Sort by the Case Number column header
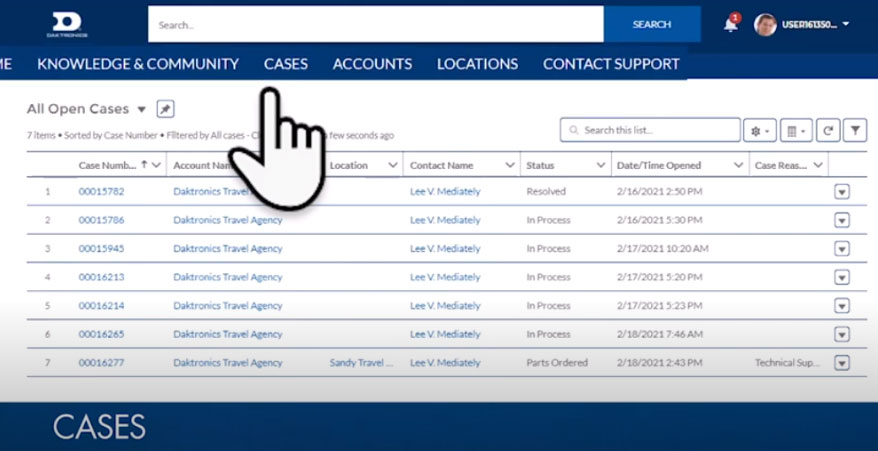878x451 pixels. [108, 165]
